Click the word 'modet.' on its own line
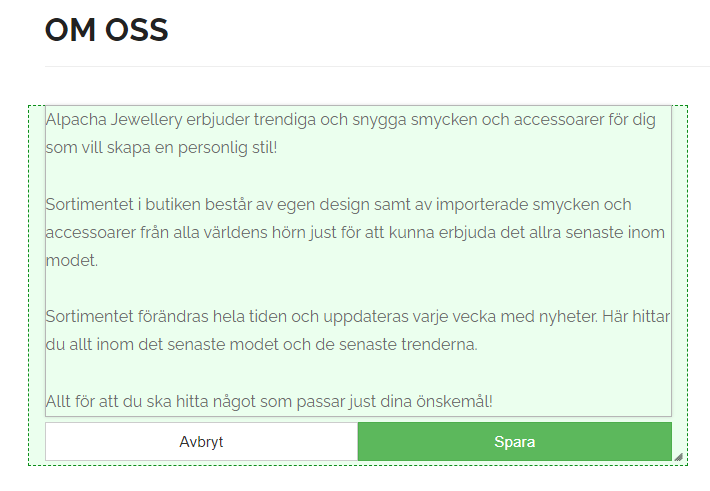 click(x=72, y=260)
